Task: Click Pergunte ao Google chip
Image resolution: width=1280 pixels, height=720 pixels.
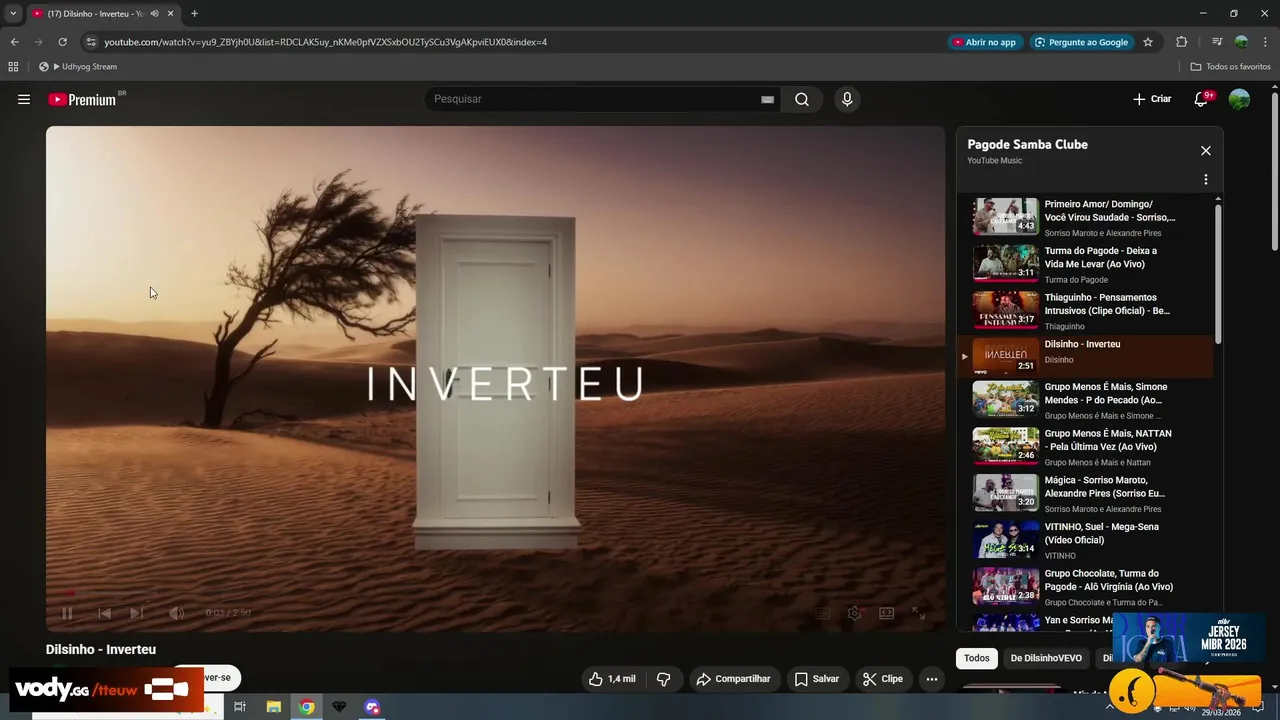Action: tap(1081, 42)
